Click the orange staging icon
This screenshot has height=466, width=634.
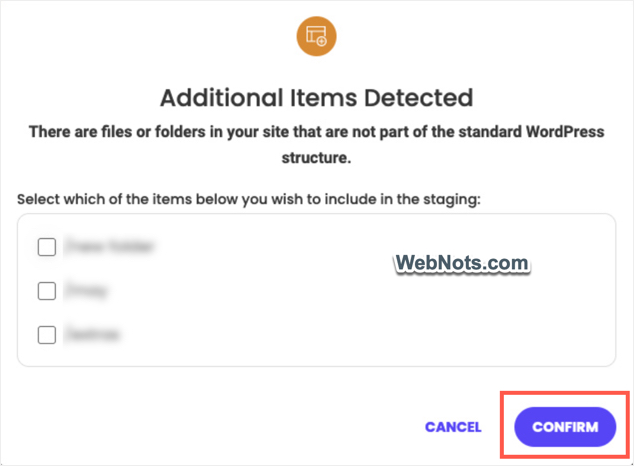click(x=316, y=37)
